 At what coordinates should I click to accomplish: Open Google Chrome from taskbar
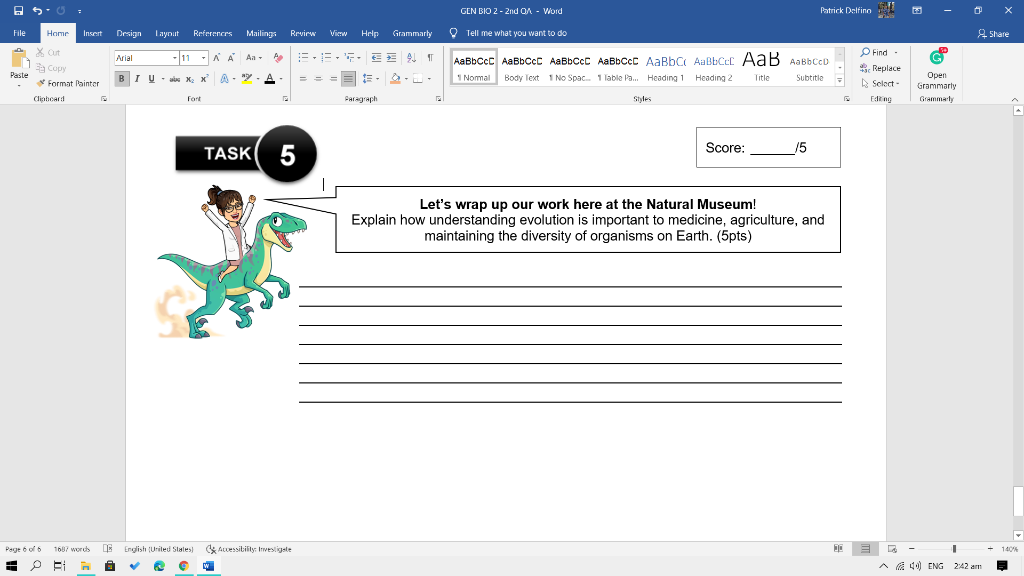coord(184,566)
